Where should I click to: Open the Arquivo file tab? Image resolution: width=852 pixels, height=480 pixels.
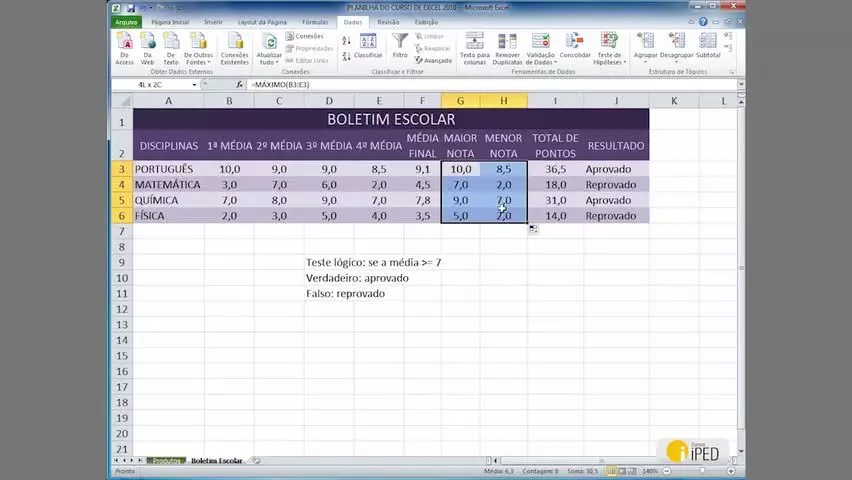[126, 22]
